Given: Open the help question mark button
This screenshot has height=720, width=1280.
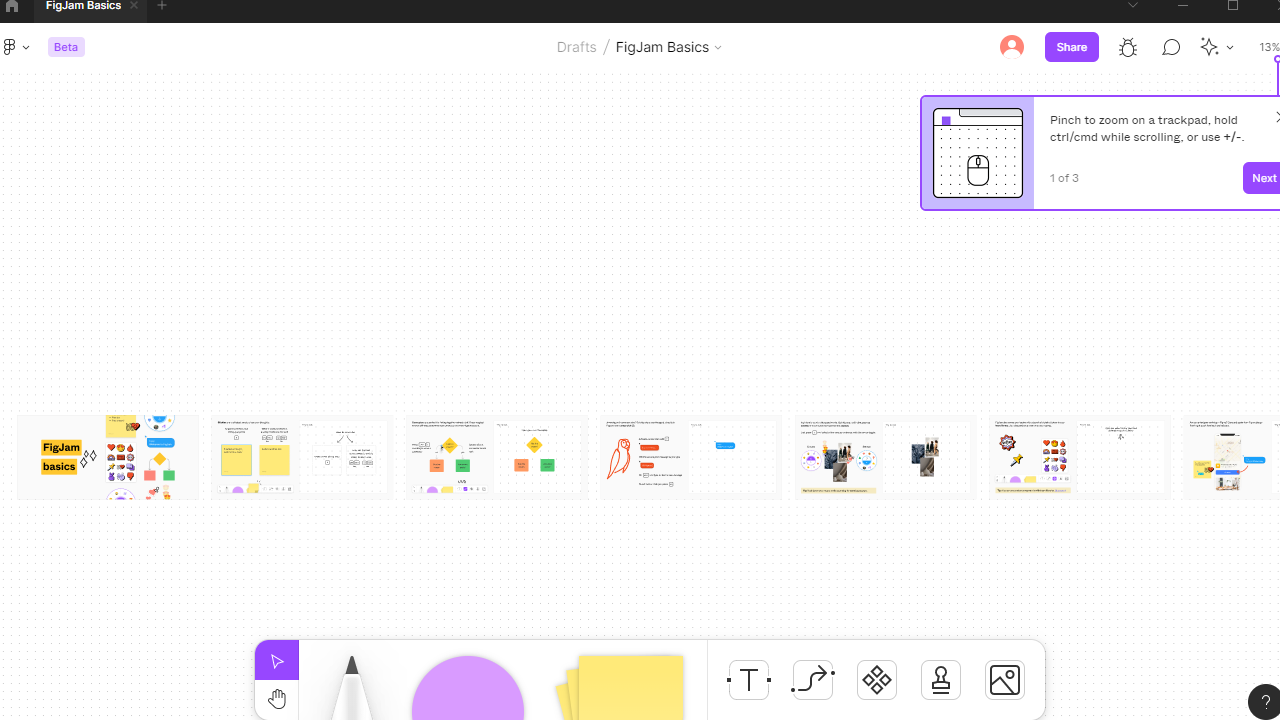Looking at the screenshot, I should click(1265, 702).
